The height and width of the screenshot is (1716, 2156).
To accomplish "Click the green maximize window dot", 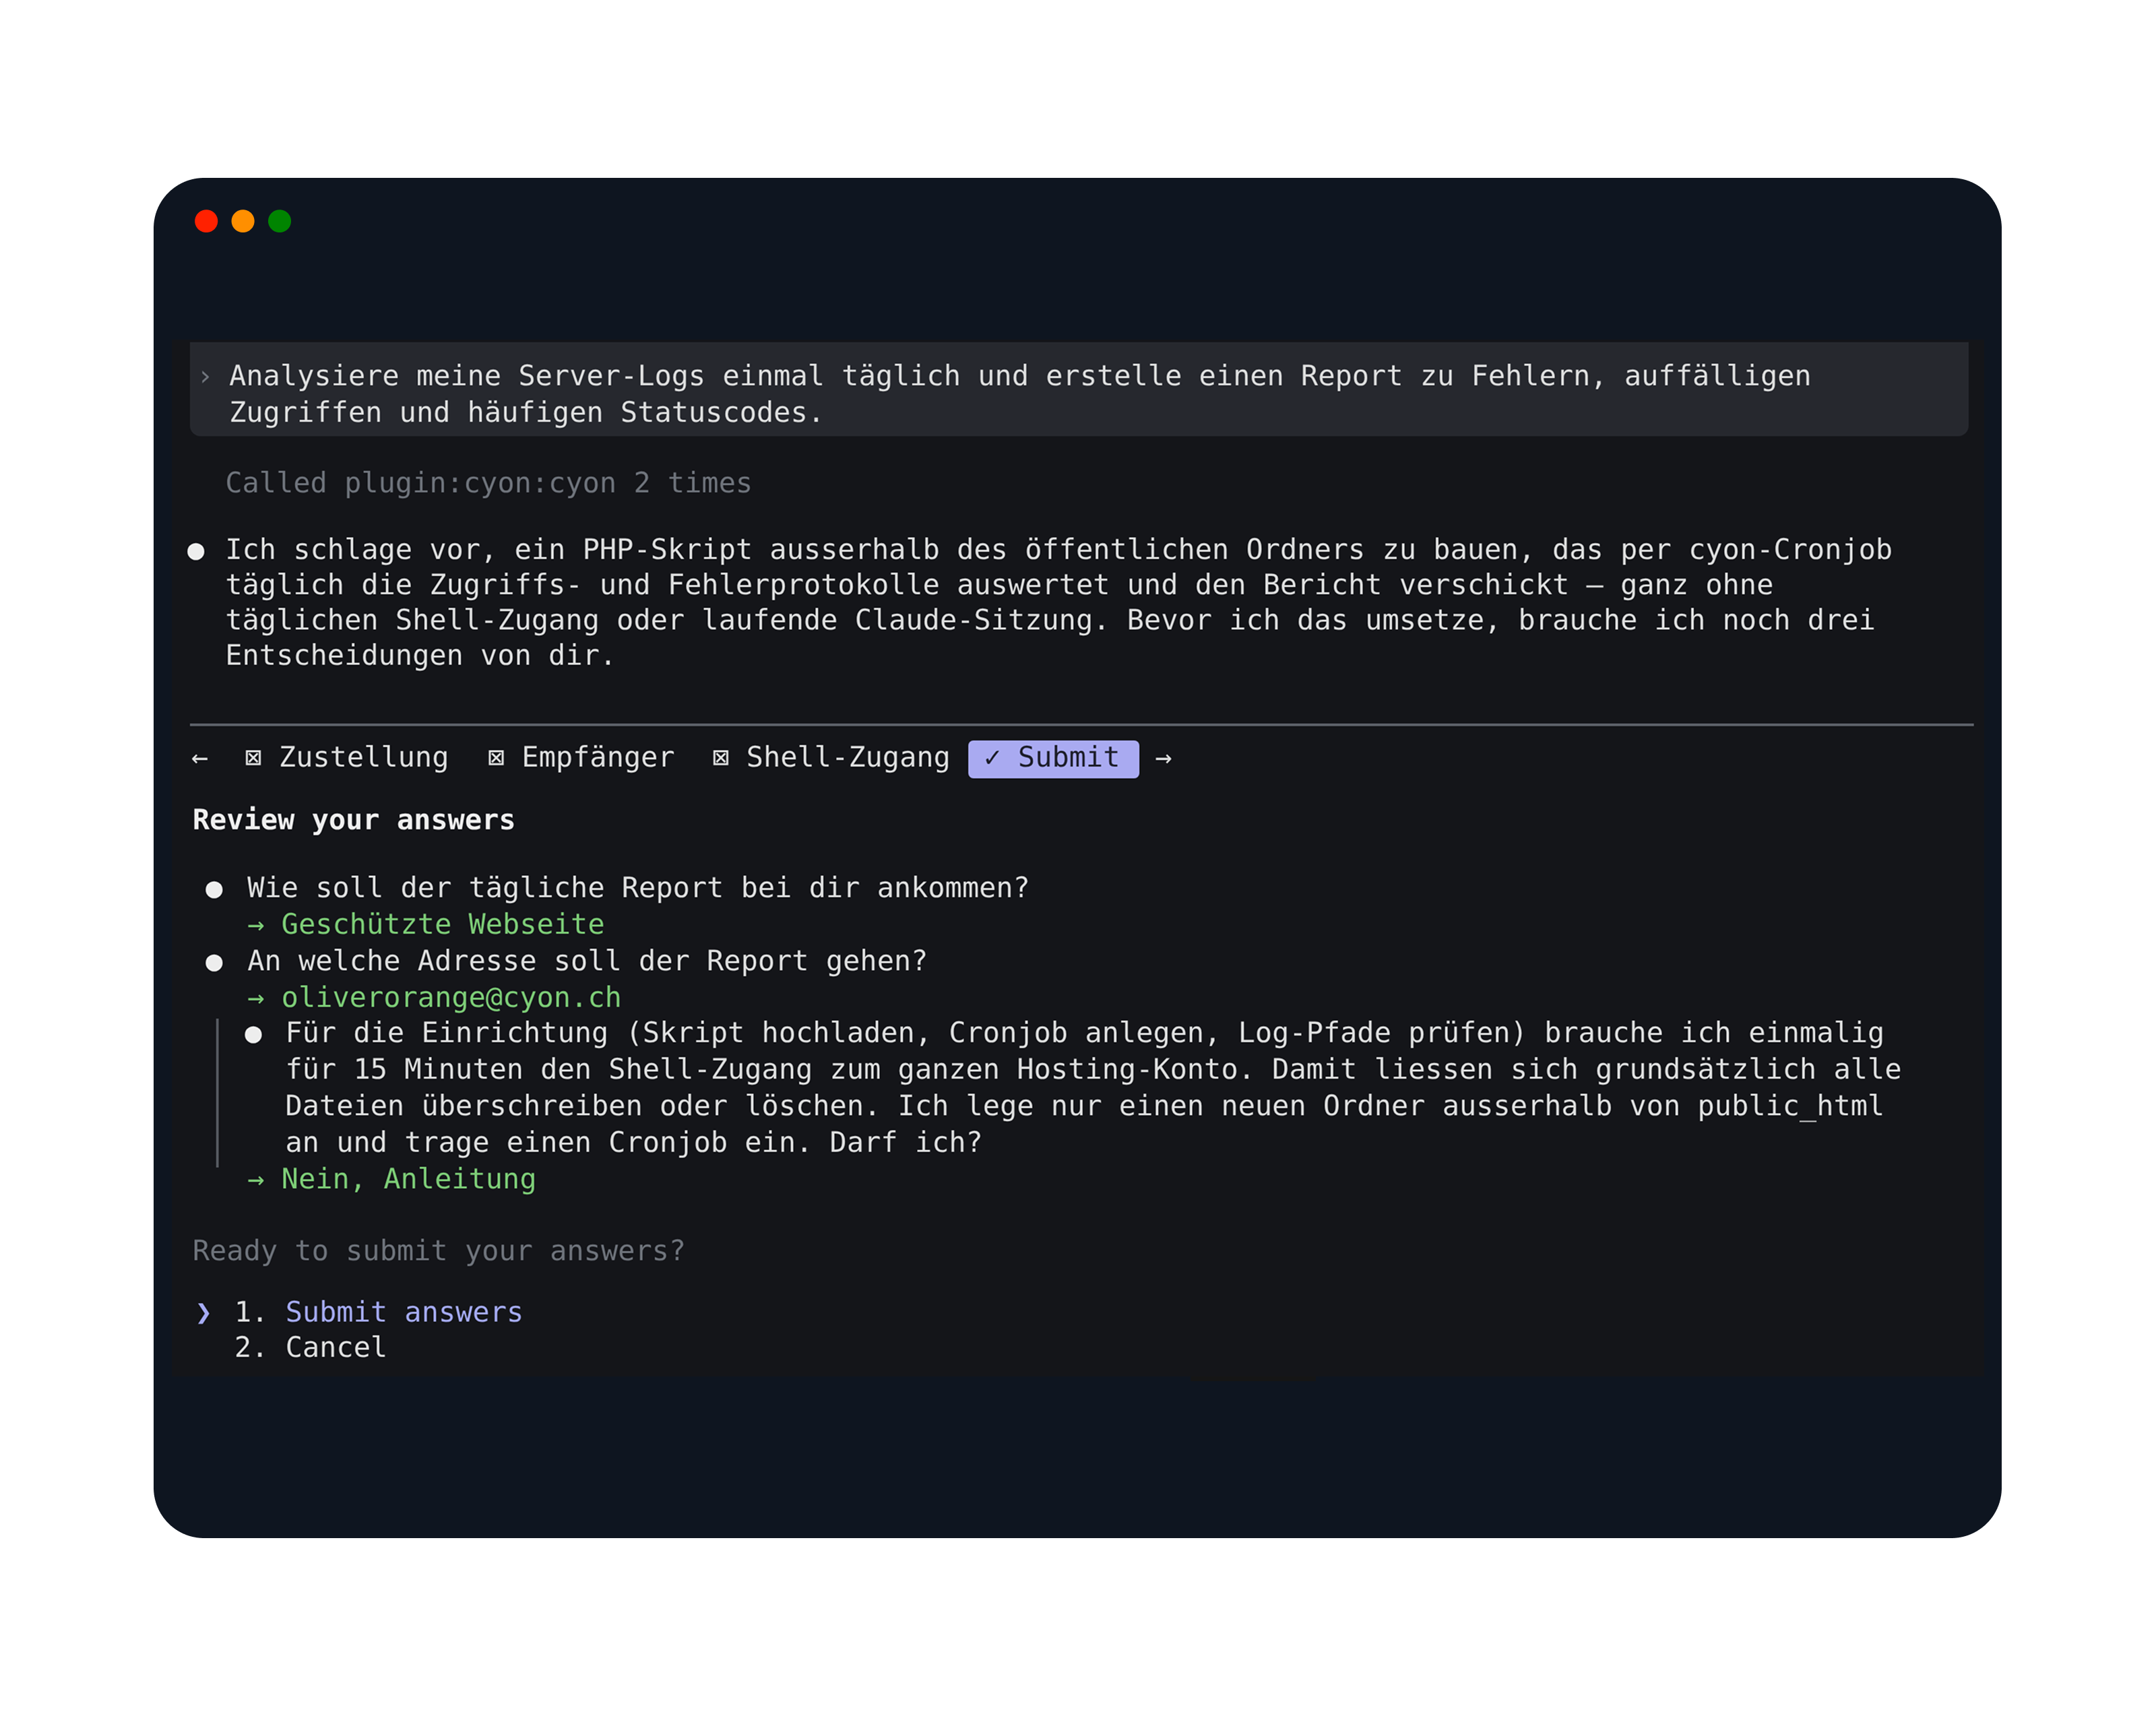I will point(280,221).
